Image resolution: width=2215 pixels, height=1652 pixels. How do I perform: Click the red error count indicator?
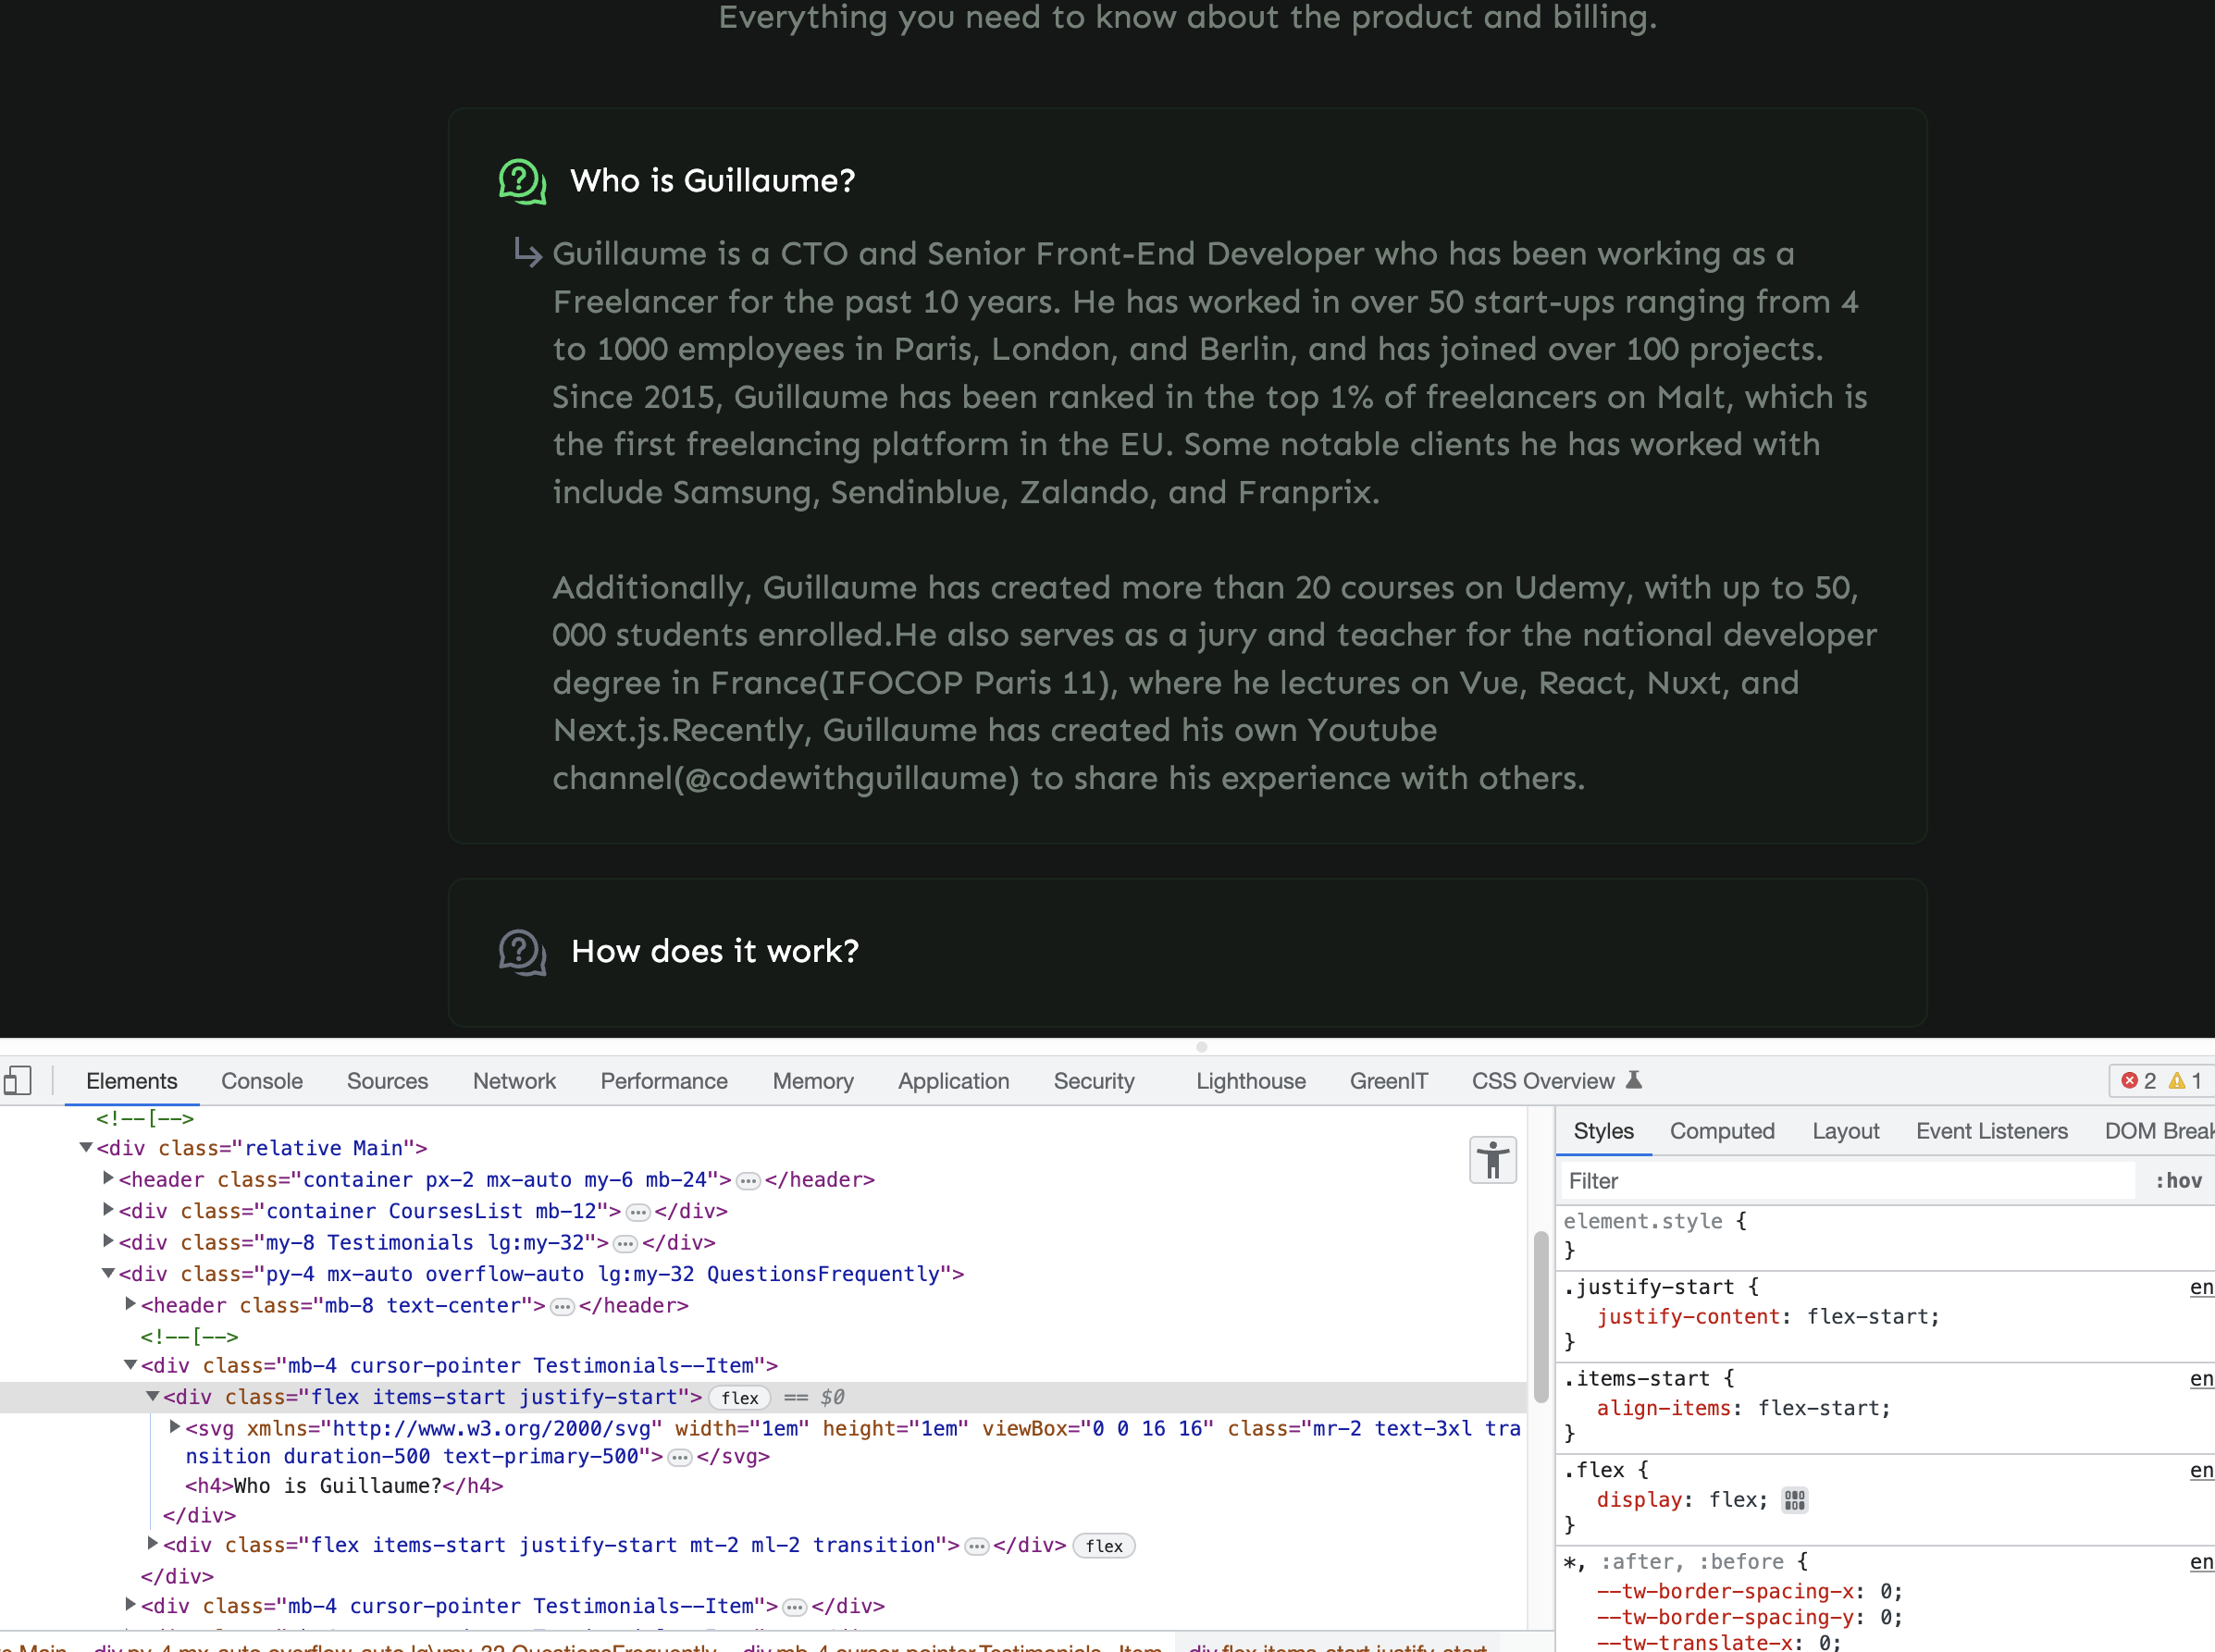pyautogui.click(x=2138, y=1081)
